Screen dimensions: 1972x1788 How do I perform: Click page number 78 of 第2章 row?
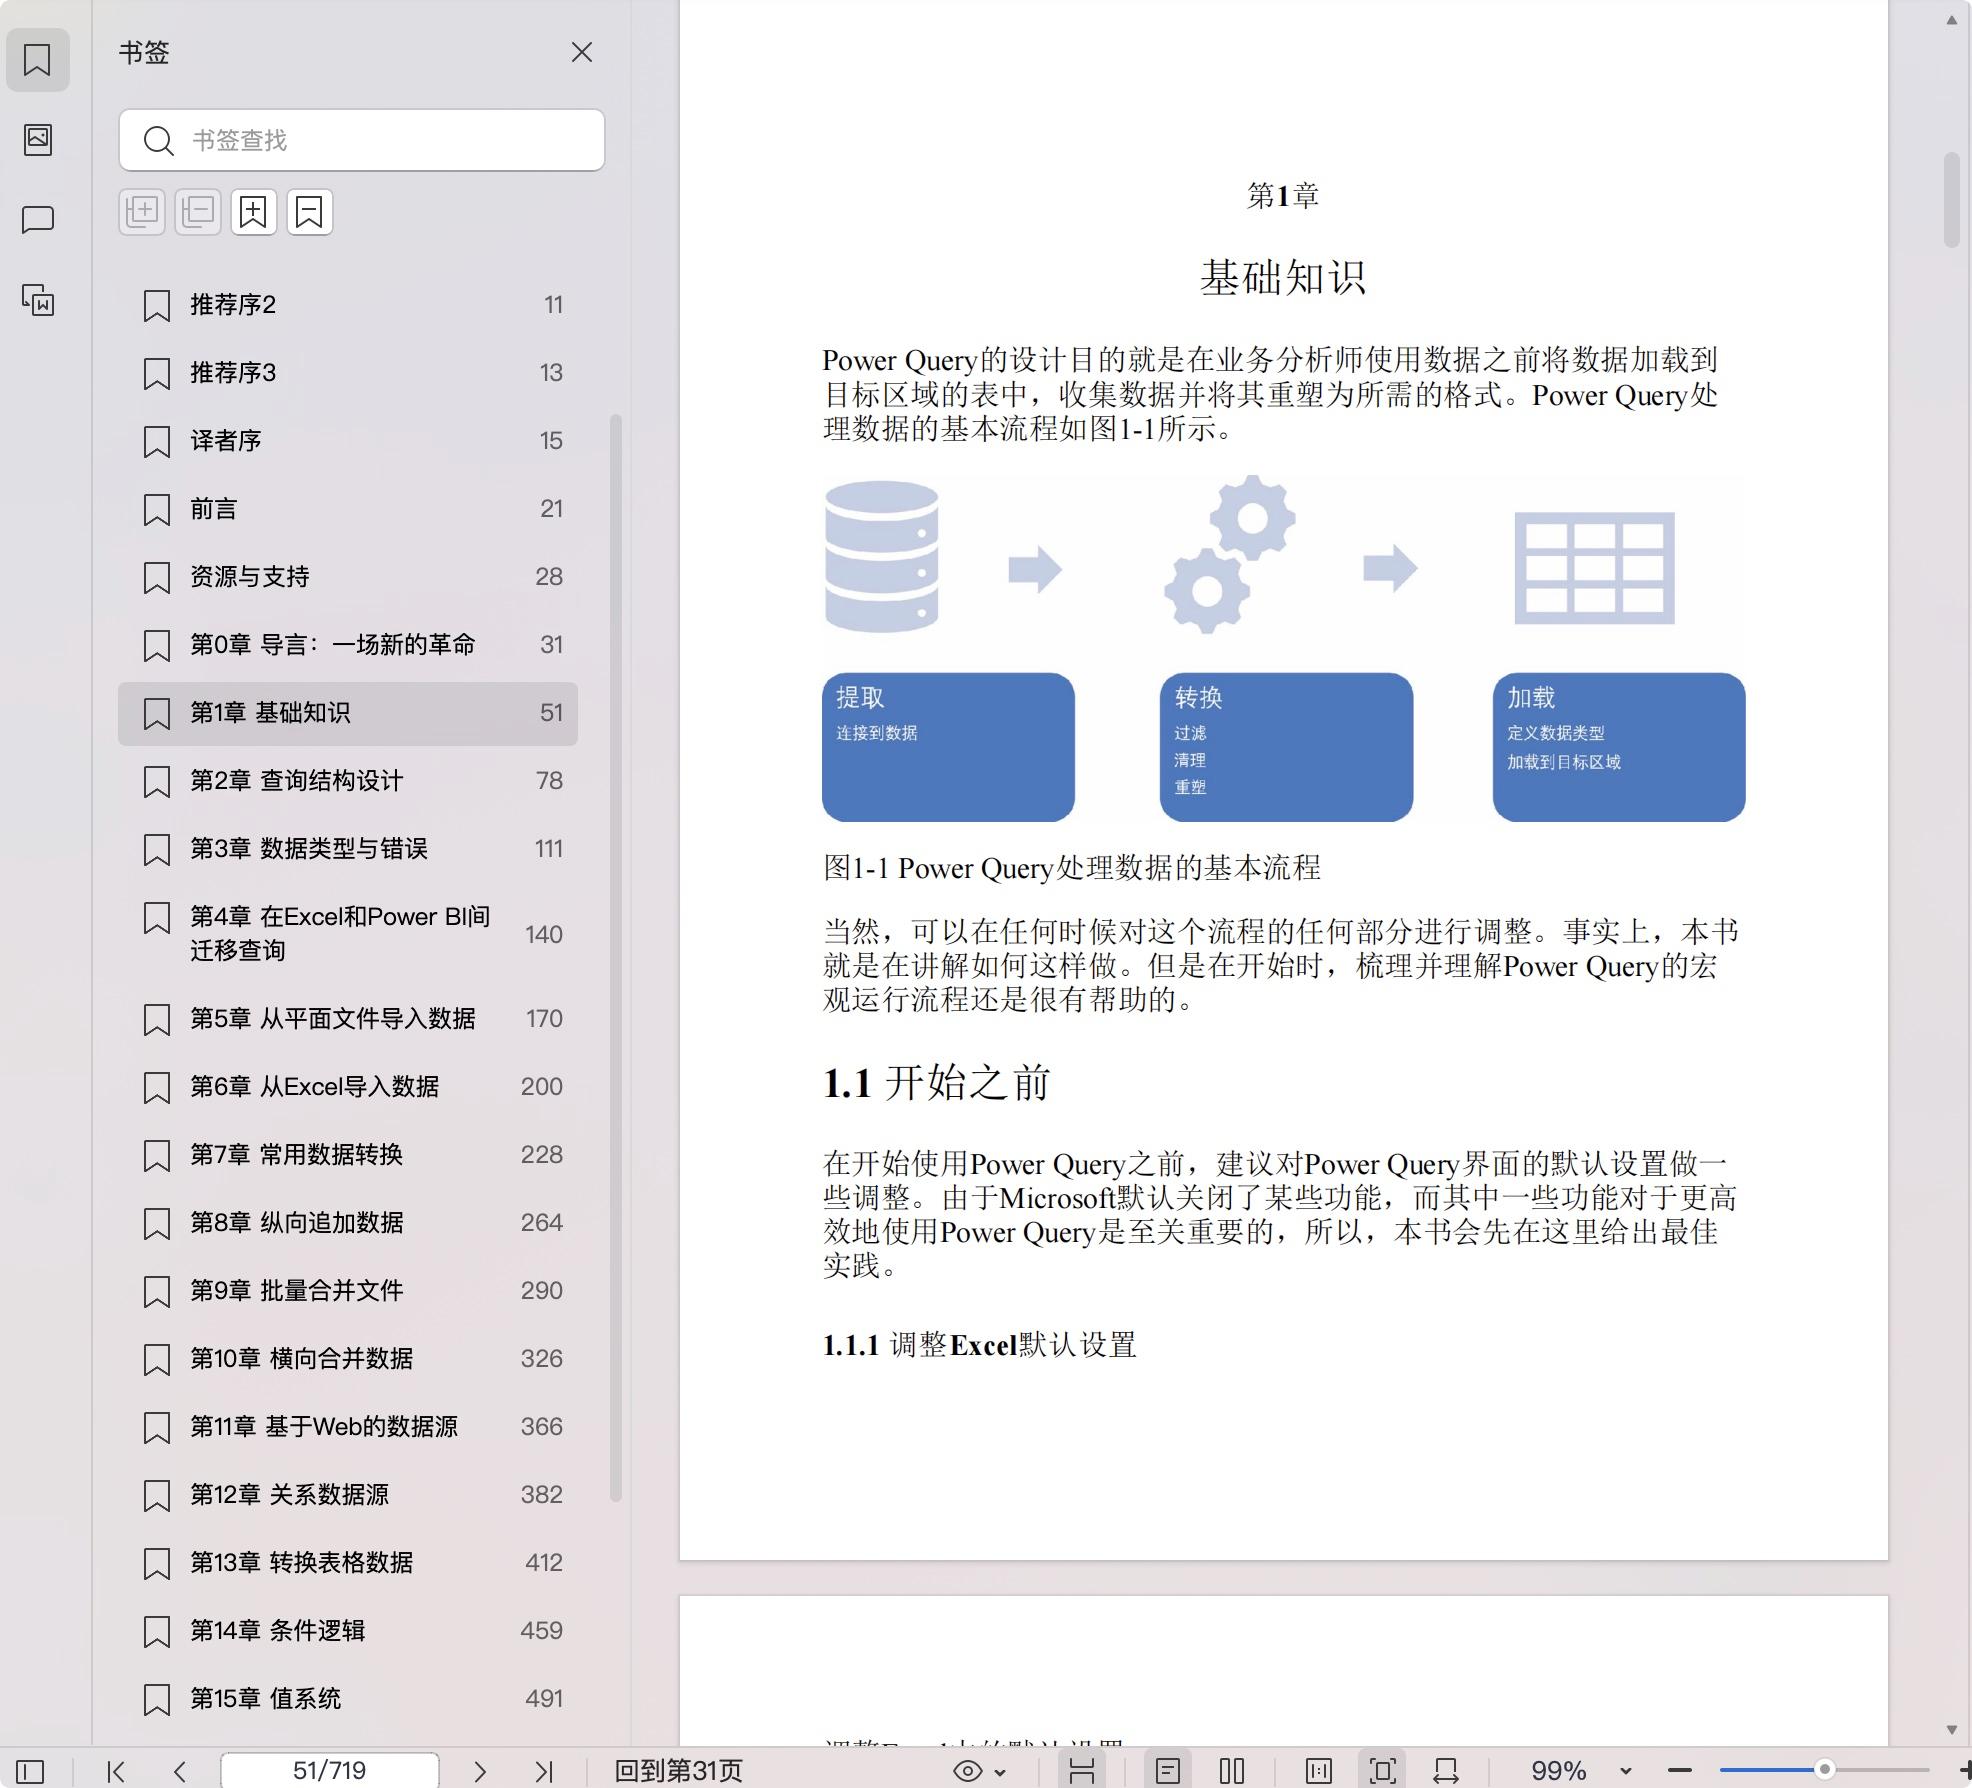549,781
